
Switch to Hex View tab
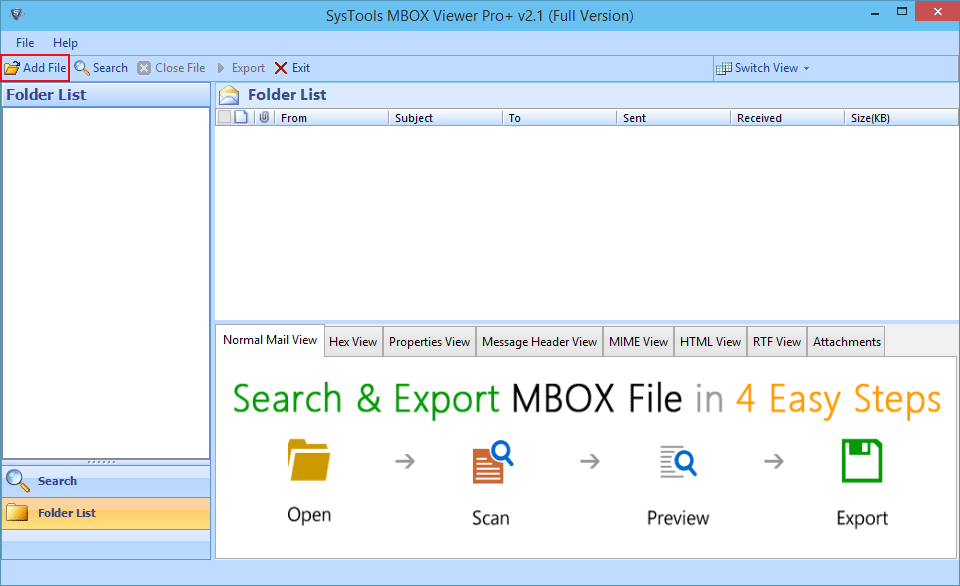pyautogui.click(x=353, y=342)
